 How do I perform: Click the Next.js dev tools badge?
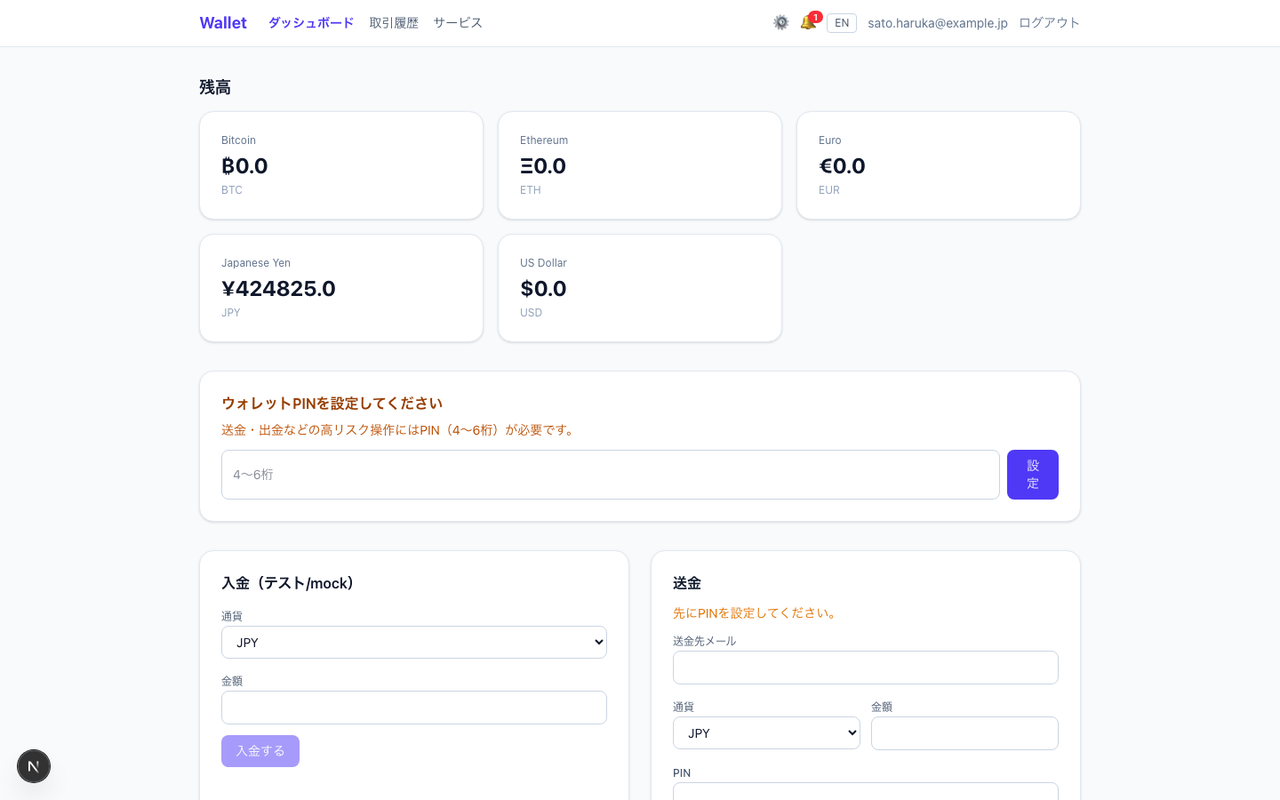[x=34, y=766]
